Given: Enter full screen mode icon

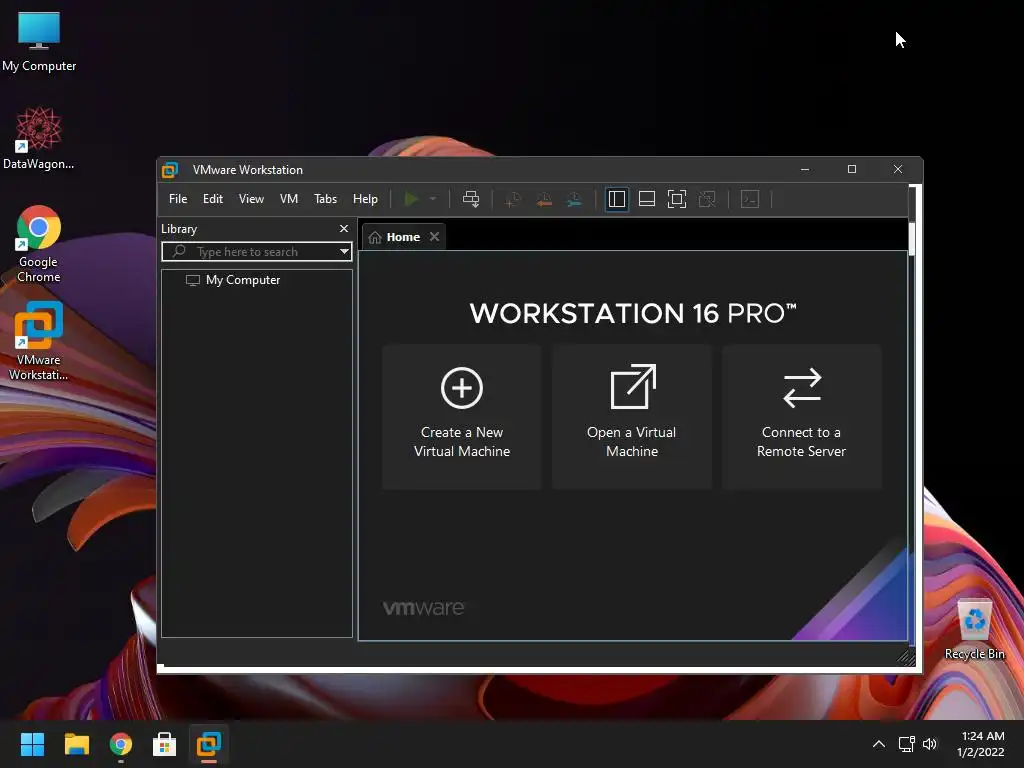Looking at the screenshot, I should coord(677,199).
